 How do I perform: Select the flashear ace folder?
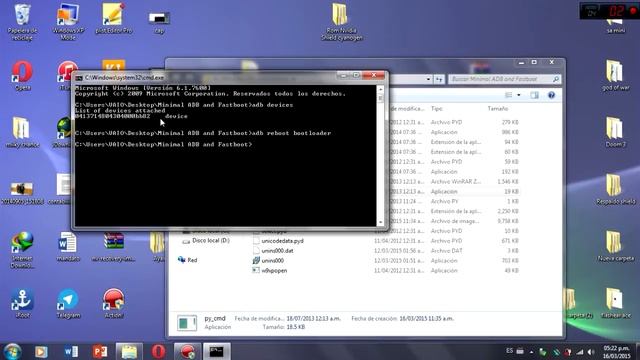(615, 303)
